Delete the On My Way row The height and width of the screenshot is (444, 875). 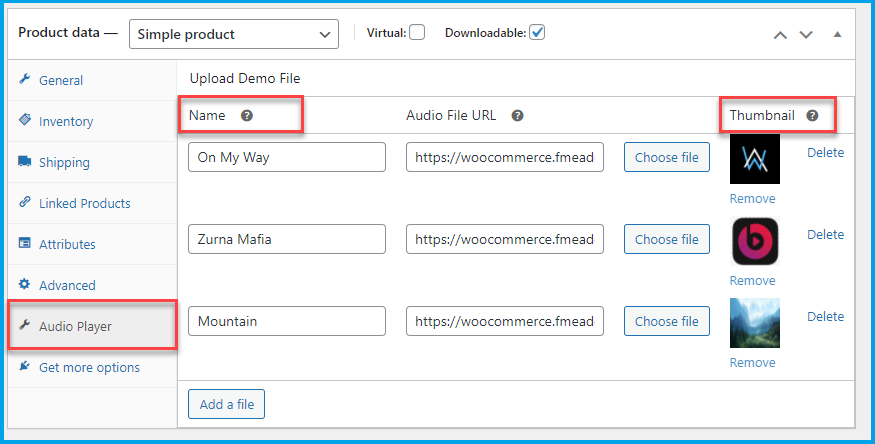(x=825, y=152)
